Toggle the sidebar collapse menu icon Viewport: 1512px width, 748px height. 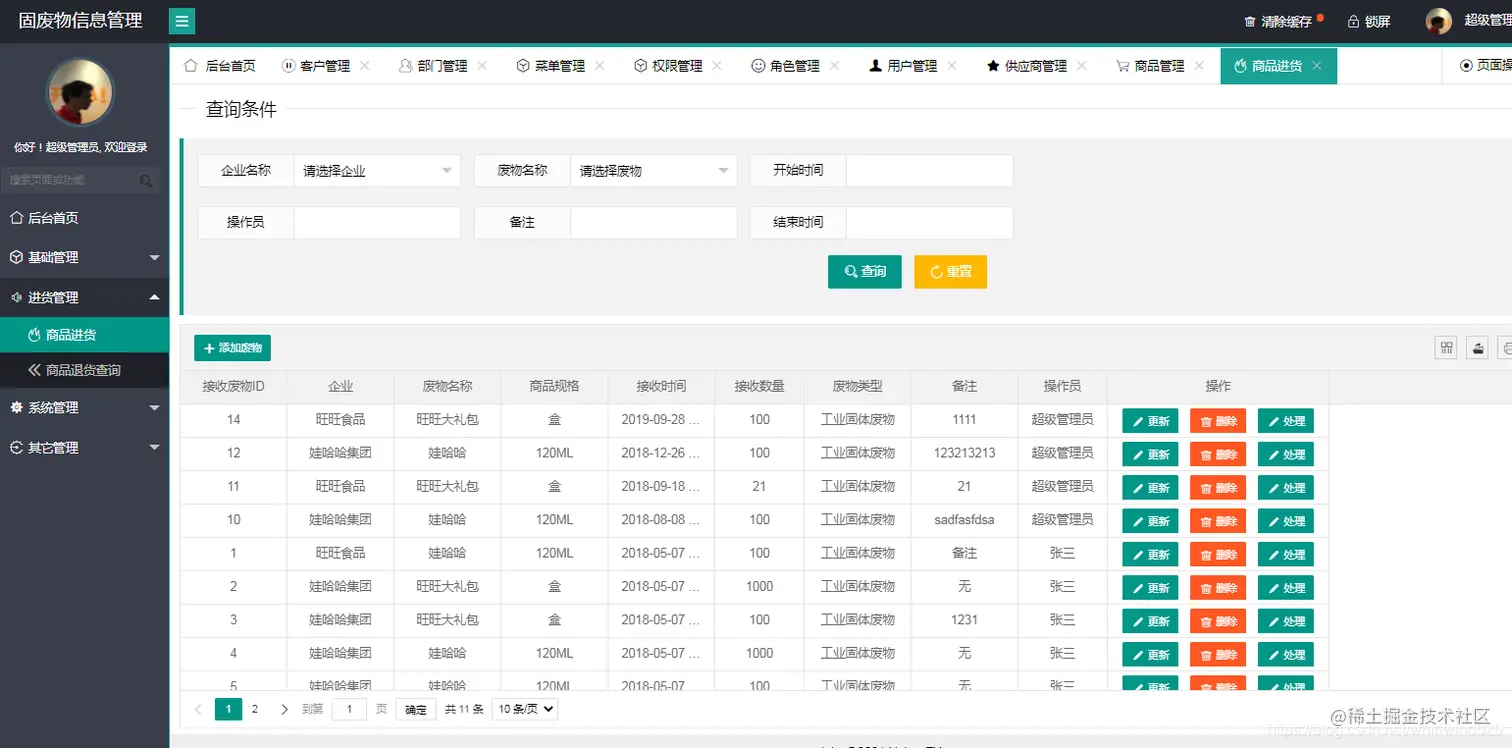coord(182,21)
